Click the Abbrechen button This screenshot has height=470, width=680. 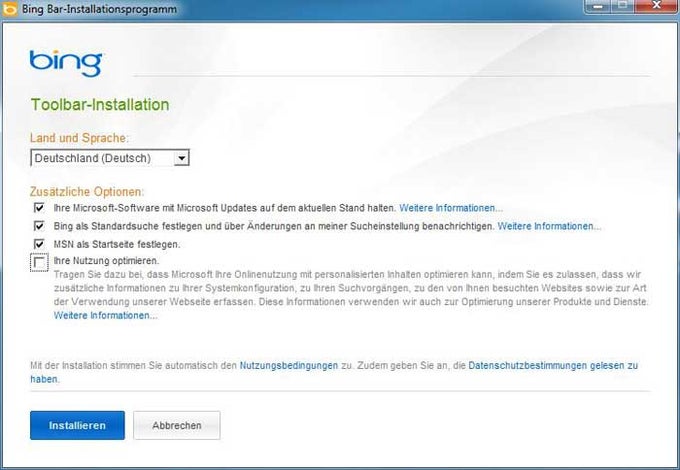[177, 425]
